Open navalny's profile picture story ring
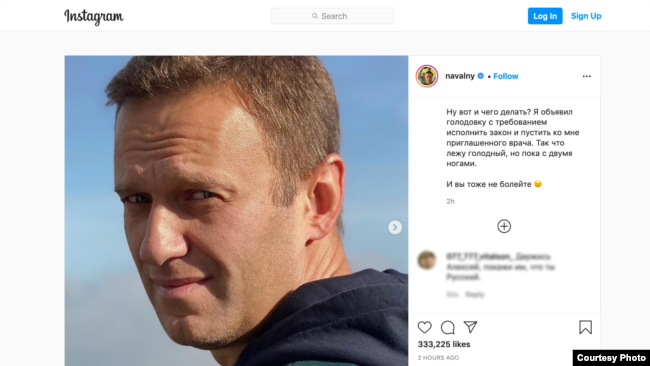The image size is (650, 366). coord(427,76)
